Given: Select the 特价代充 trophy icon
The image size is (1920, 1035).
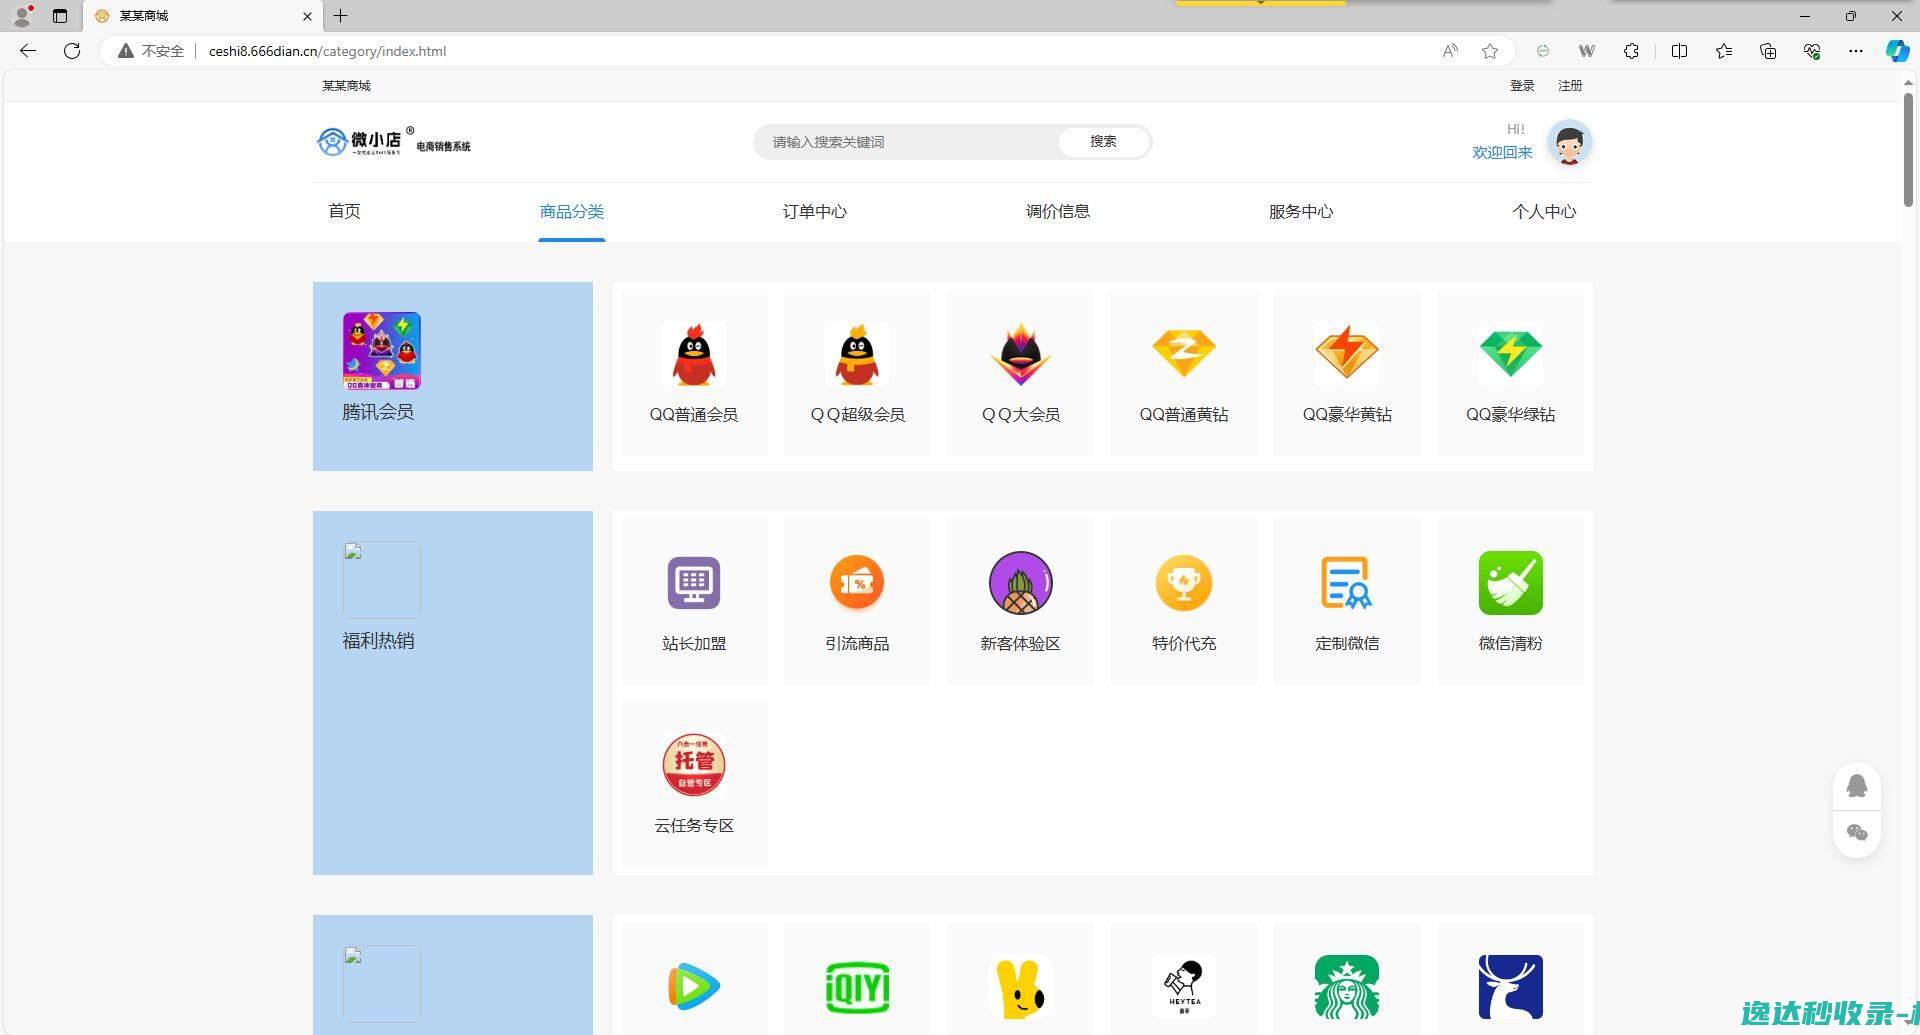Looking at the screenshot, I should (x=1183, y=583).
